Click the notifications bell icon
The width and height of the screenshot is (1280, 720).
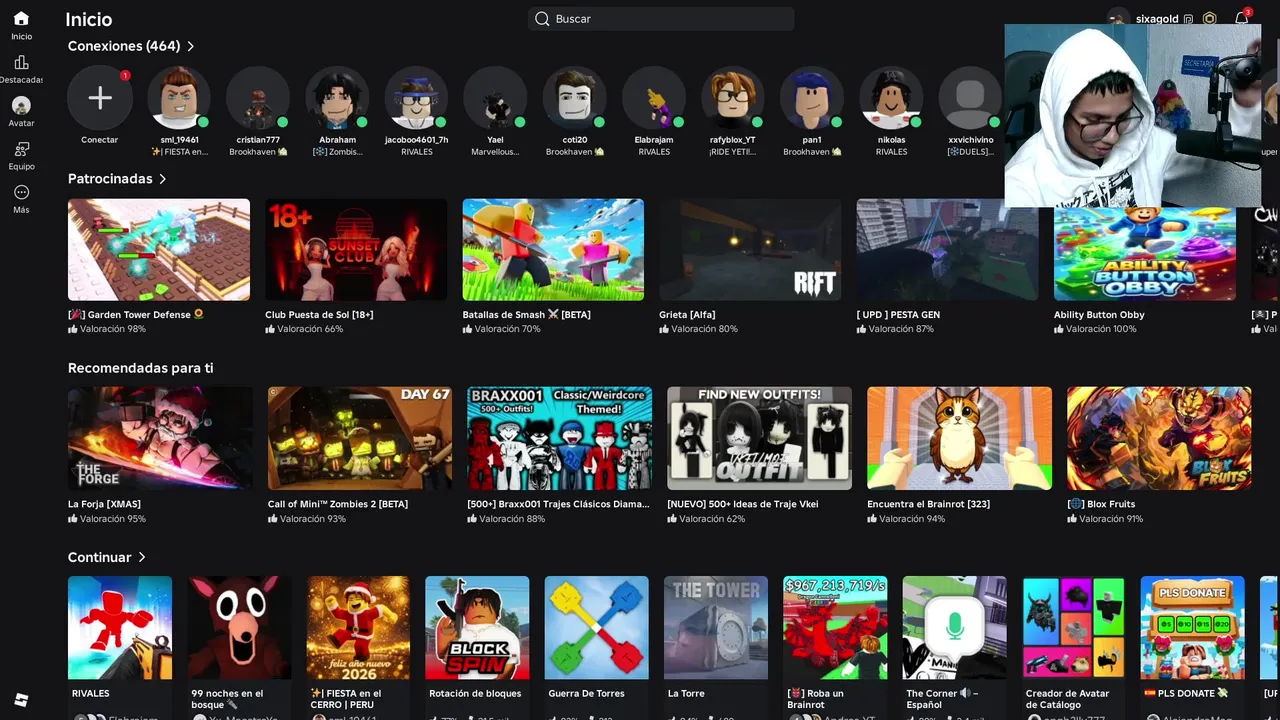click(1241, 18)
